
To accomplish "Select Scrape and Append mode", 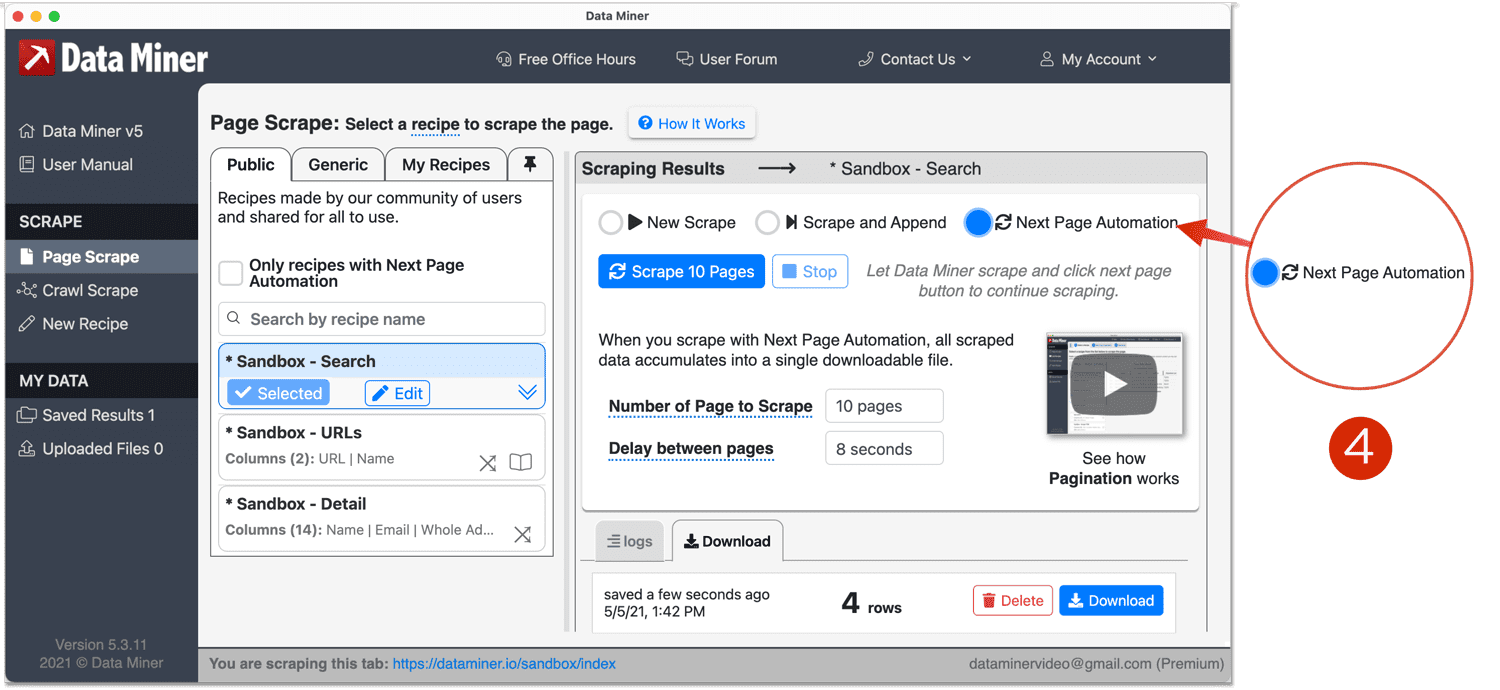I will (x=767, y=222).
